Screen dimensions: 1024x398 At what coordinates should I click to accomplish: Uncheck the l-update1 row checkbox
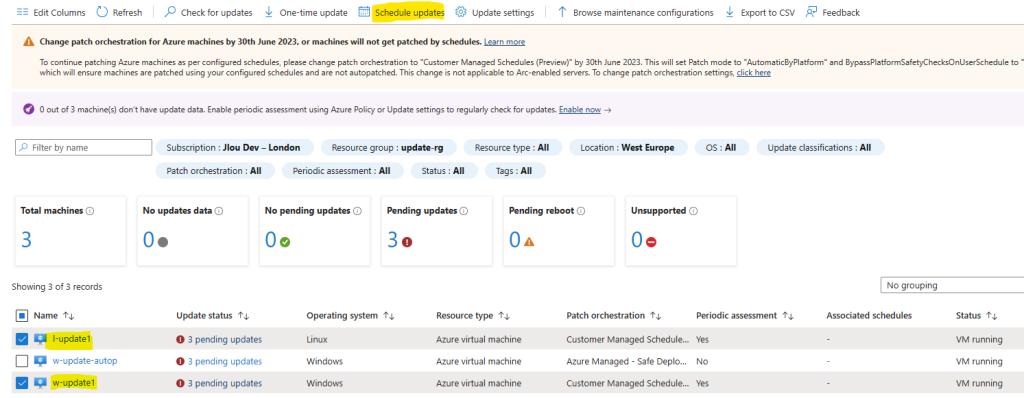(22, 339)
